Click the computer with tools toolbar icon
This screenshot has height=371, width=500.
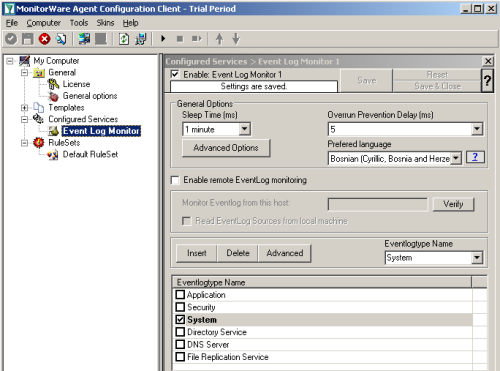click(x=141, y=39)
